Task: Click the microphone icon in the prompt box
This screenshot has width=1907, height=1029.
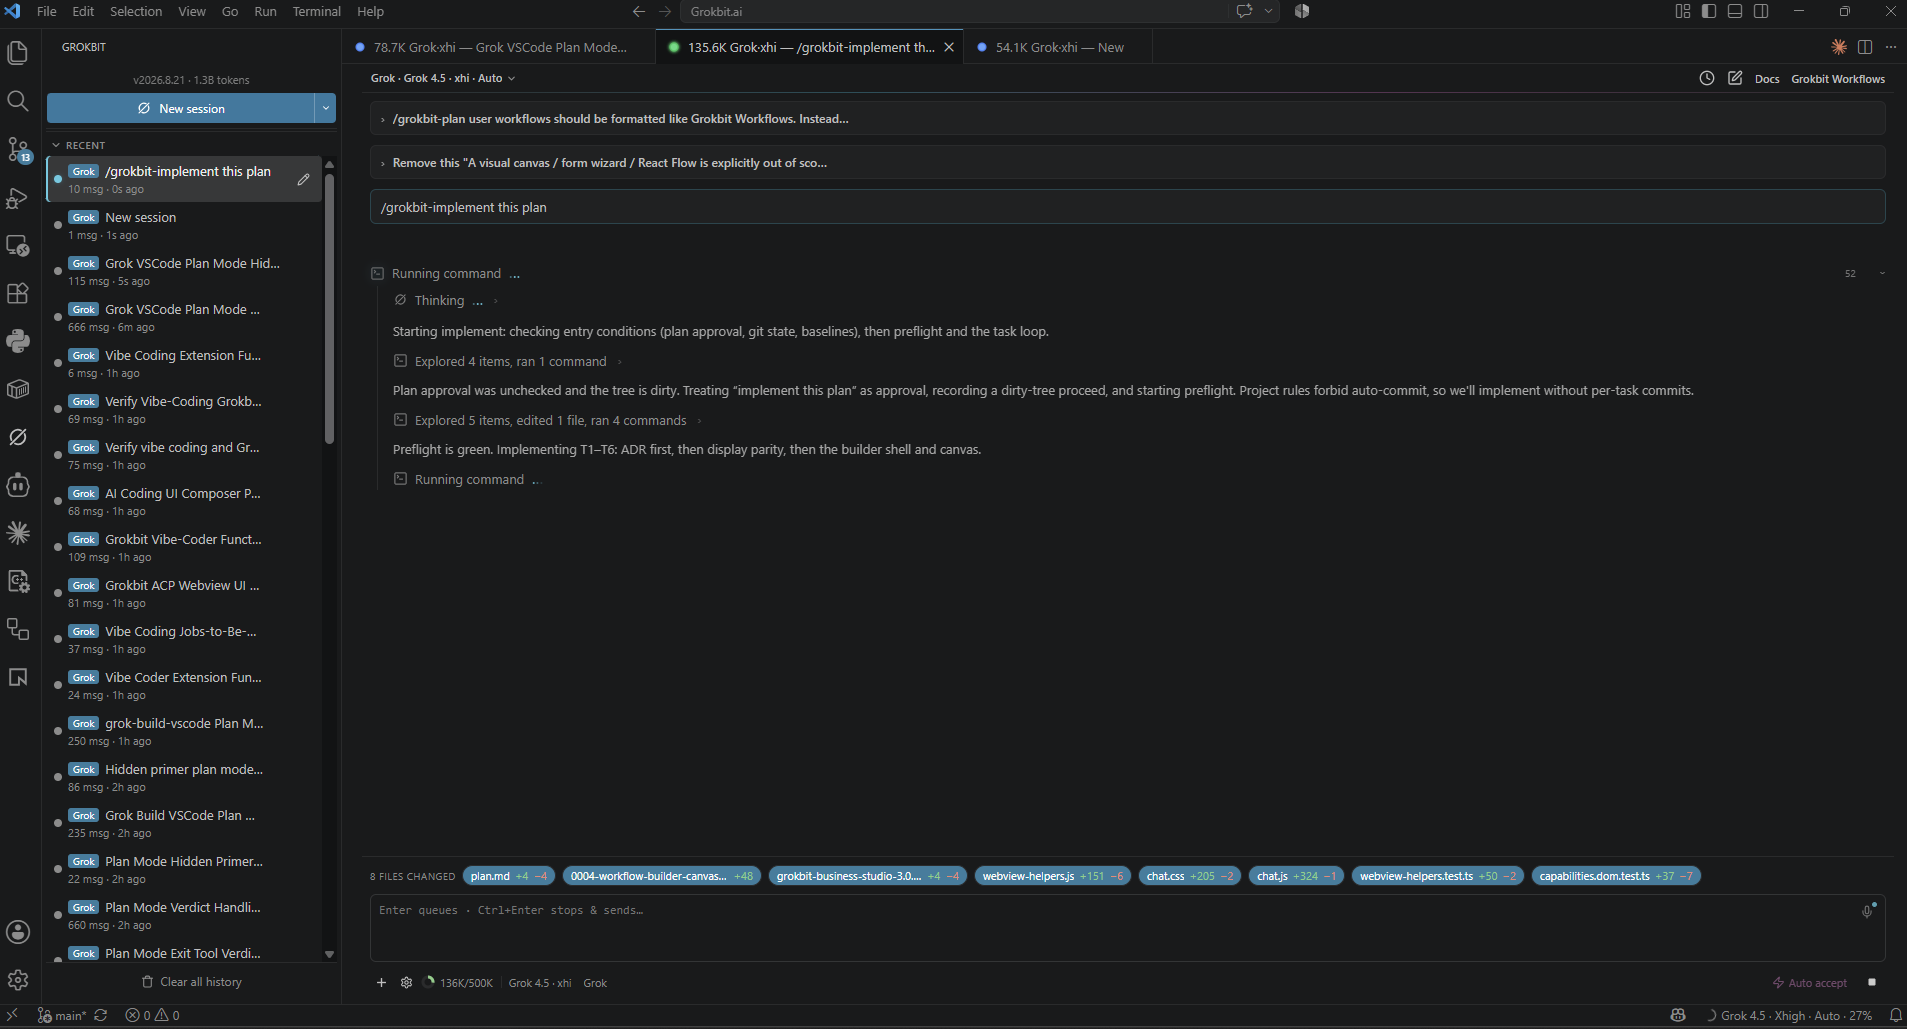Action: [1868, 910]
